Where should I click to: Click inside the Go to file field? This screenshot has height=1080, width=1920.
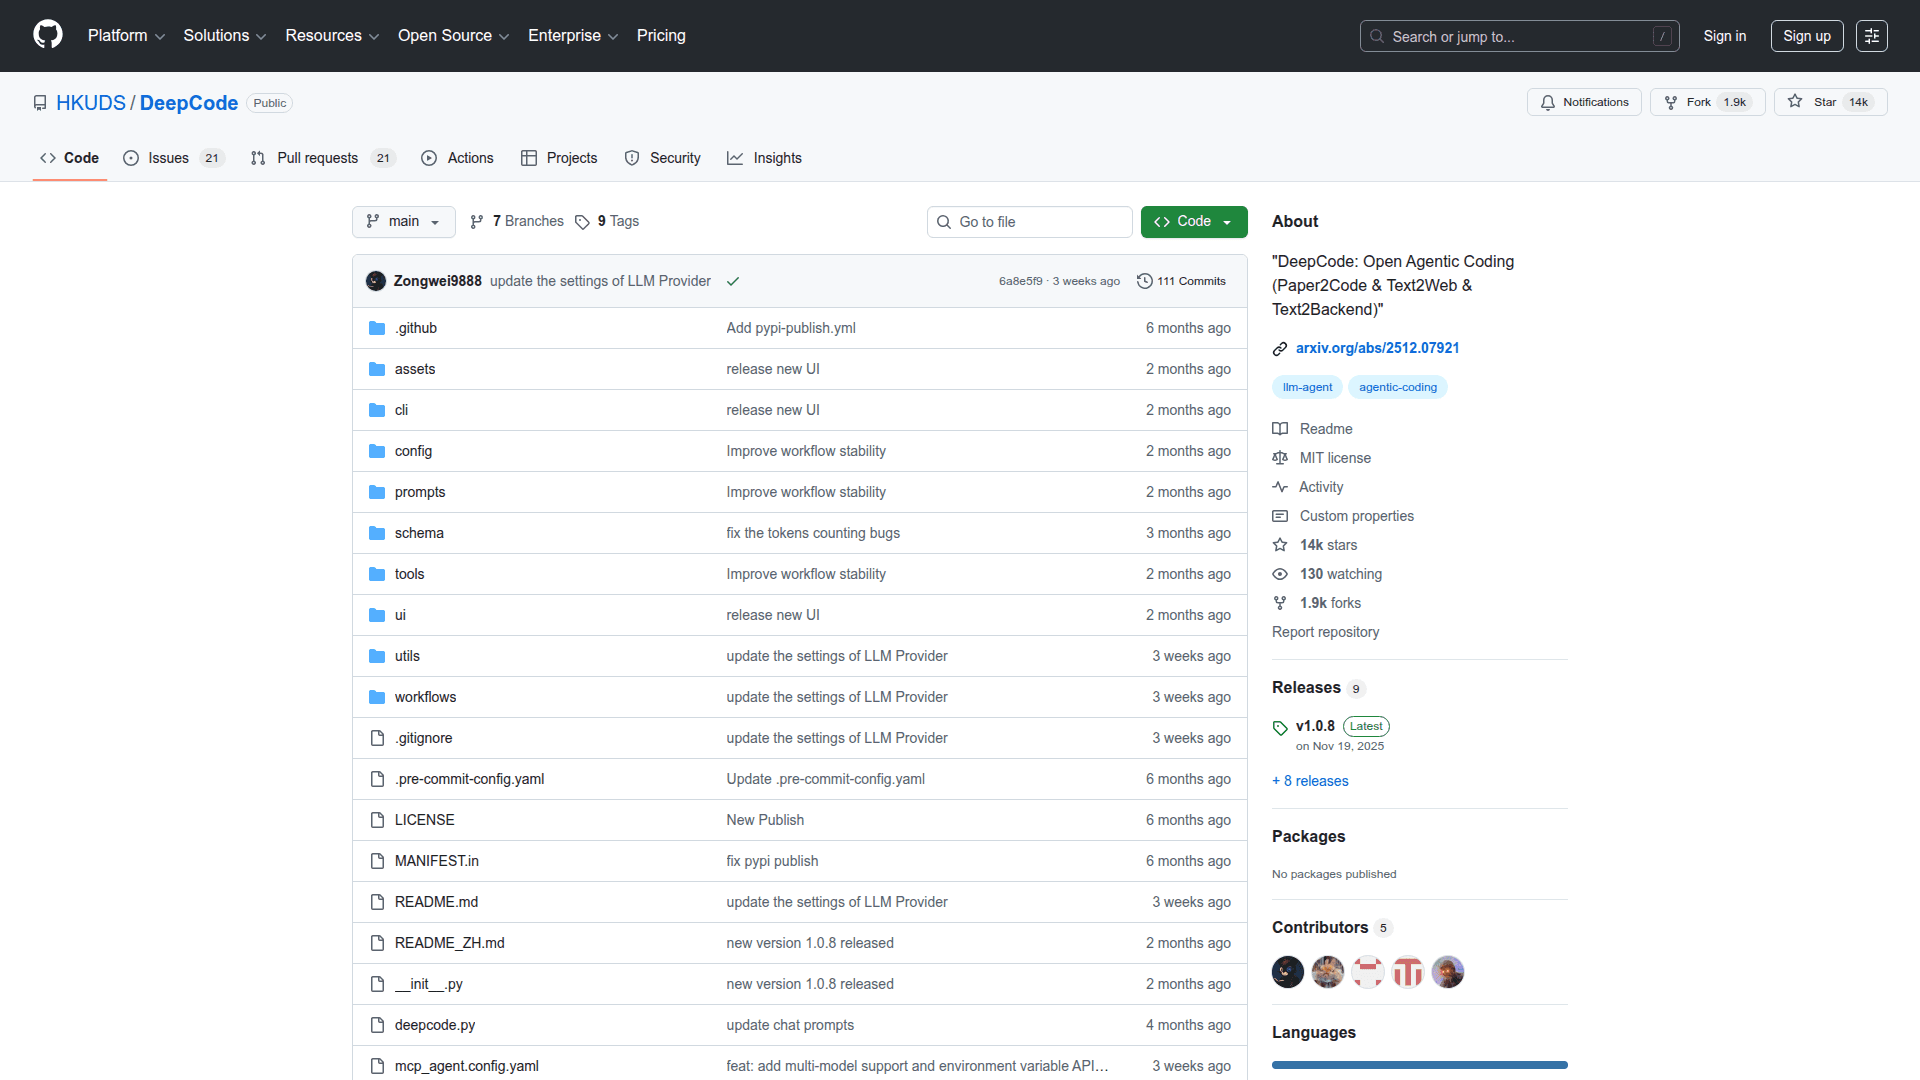1029,221
